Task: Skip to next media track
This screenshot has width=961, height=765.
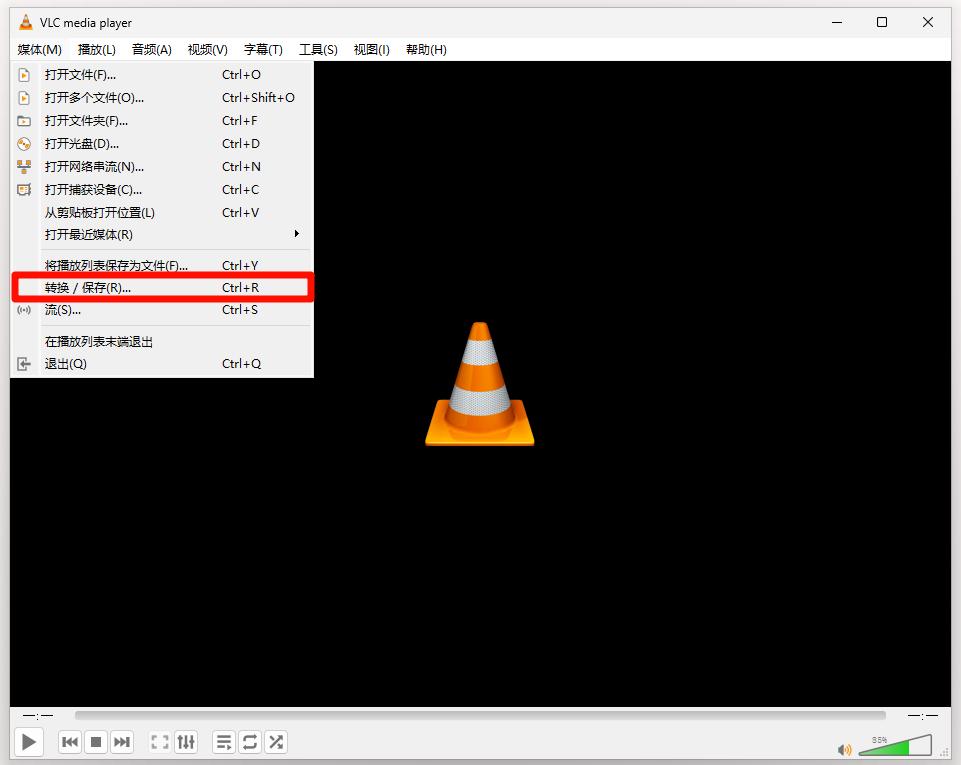Action: click(x=122, y=742)
